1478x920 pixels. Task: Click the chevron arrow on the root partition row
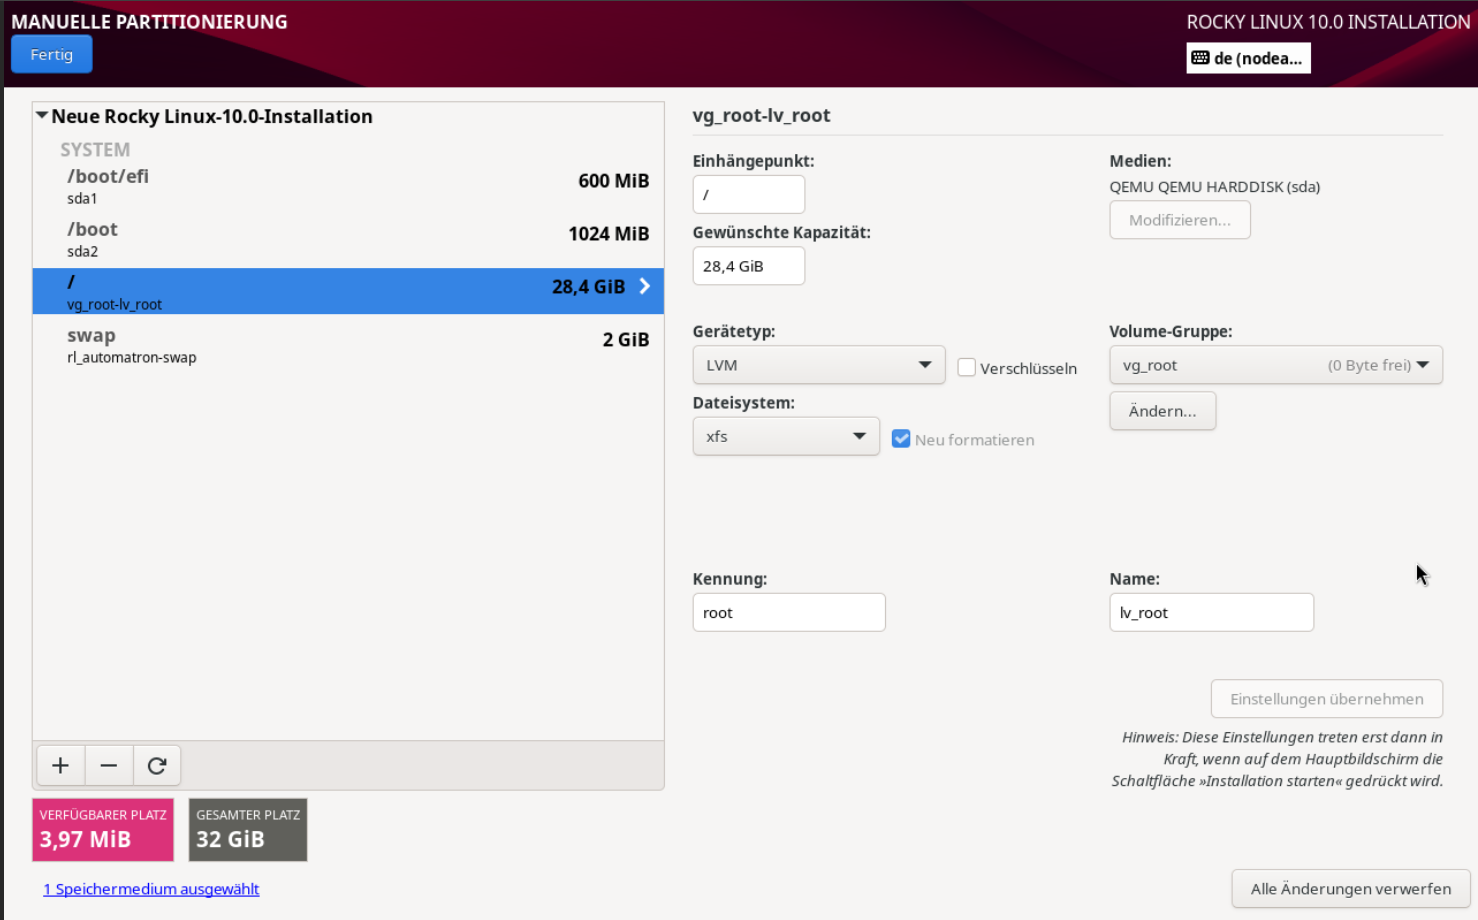pos(645,287)
